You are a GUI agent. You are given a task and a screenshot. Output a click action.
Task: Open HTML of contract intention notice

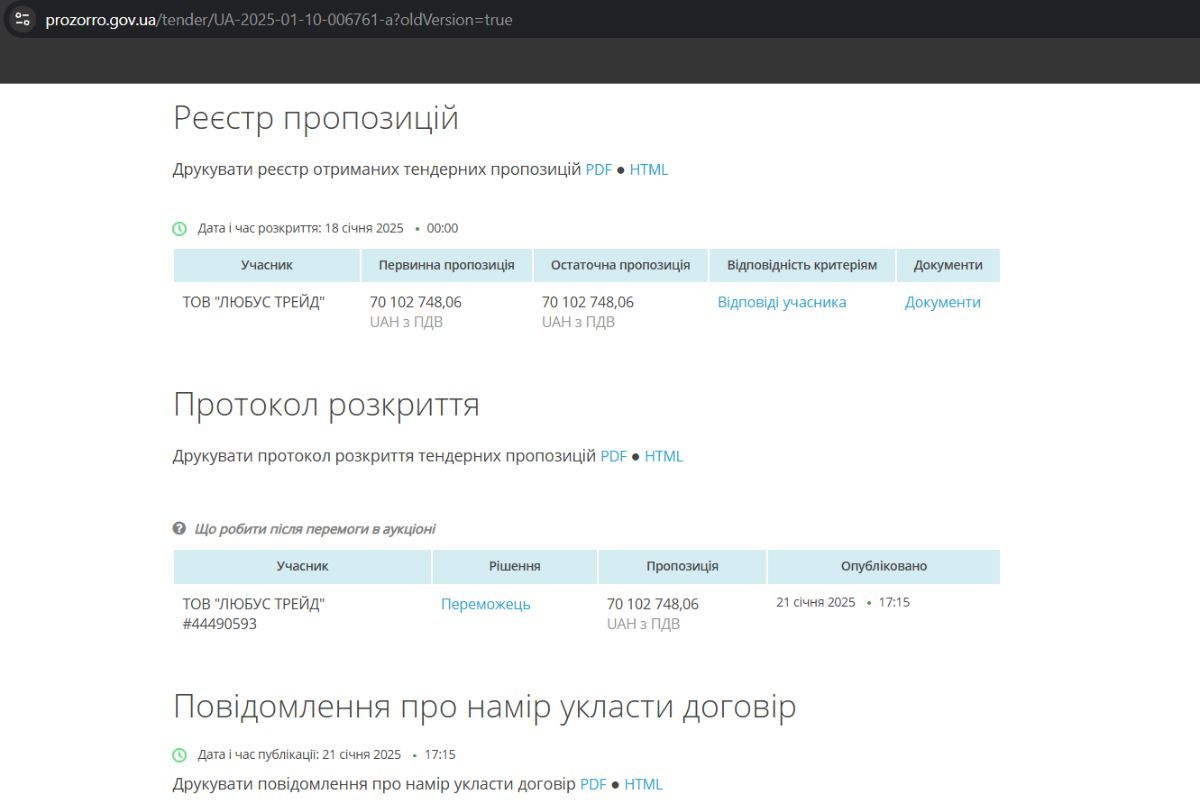click(x=643, y=784)
